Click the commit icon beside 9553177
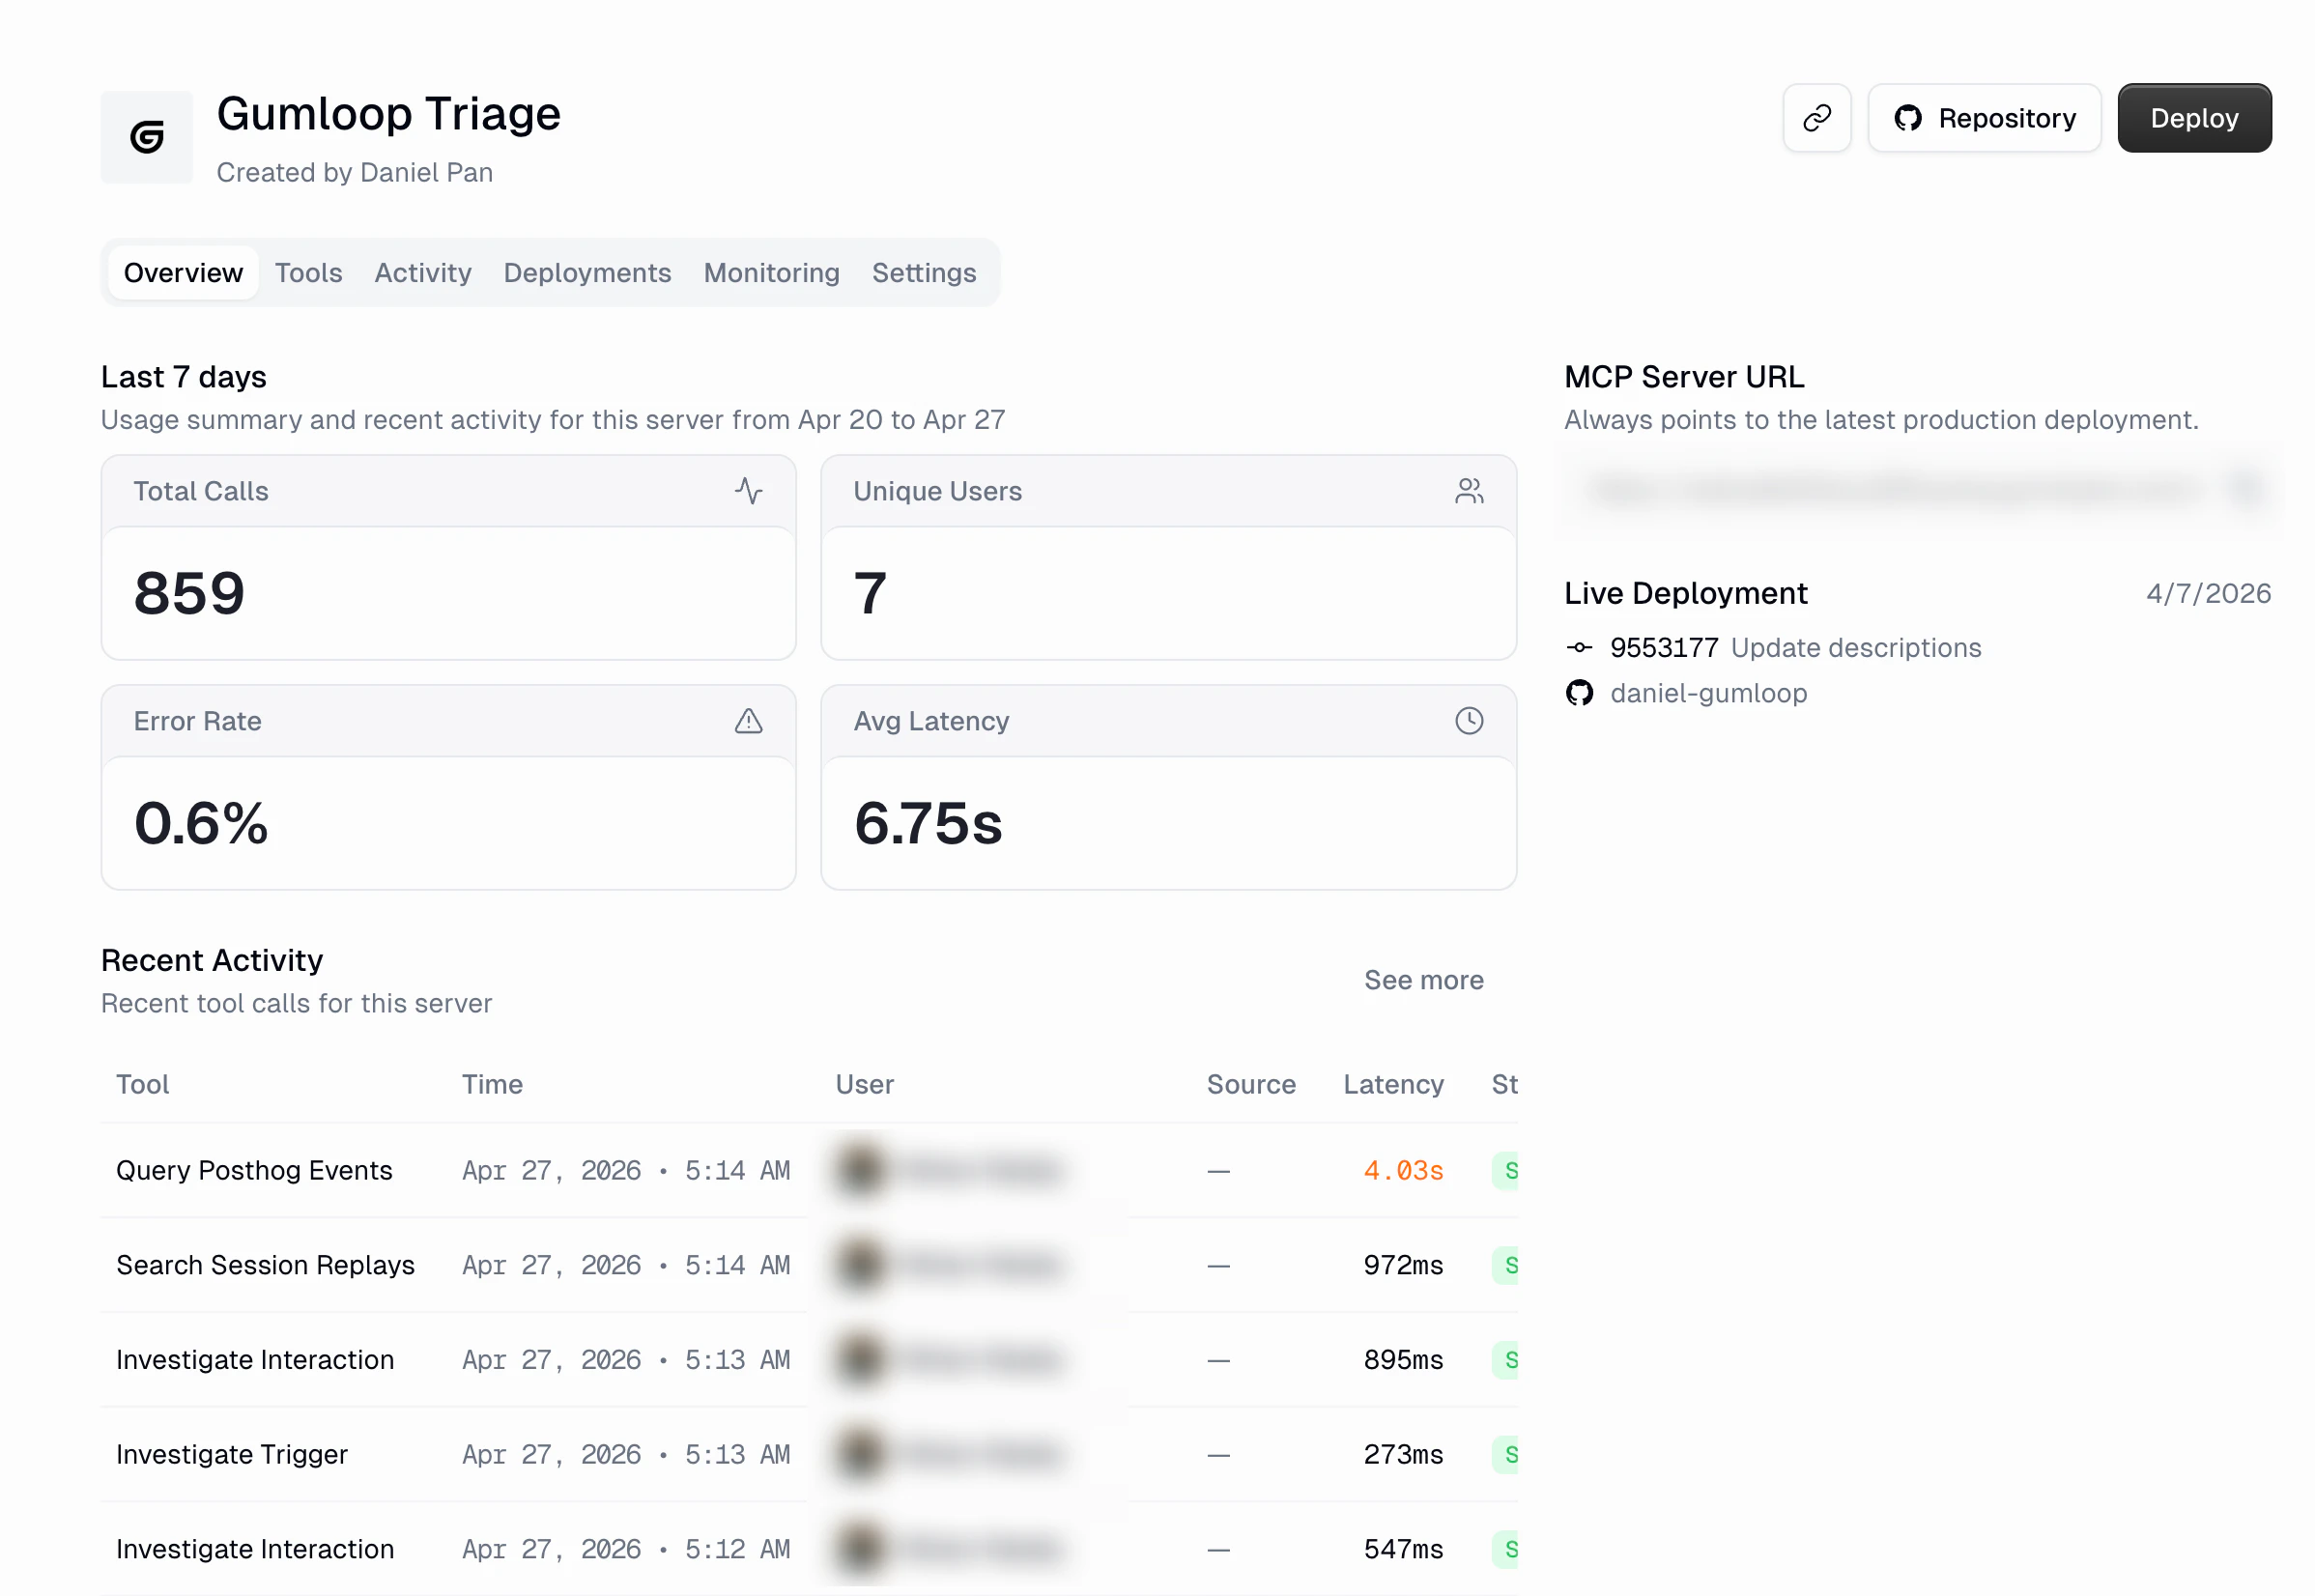The width and height of the screenshot is (2315, 1596). [x=1580, y=647]
